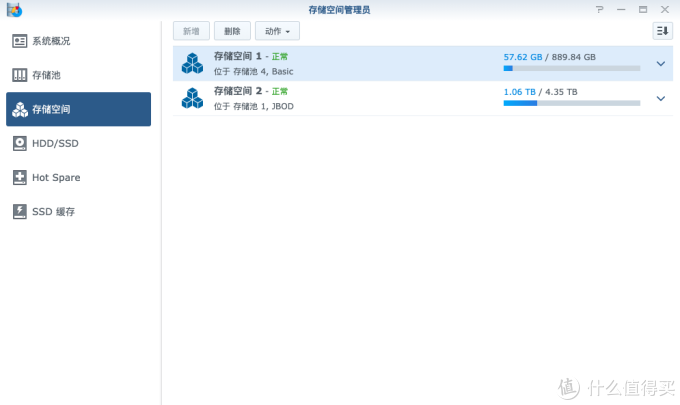Select the 存储空间 2 title text

pyautogui.click(x=238, y=91)
